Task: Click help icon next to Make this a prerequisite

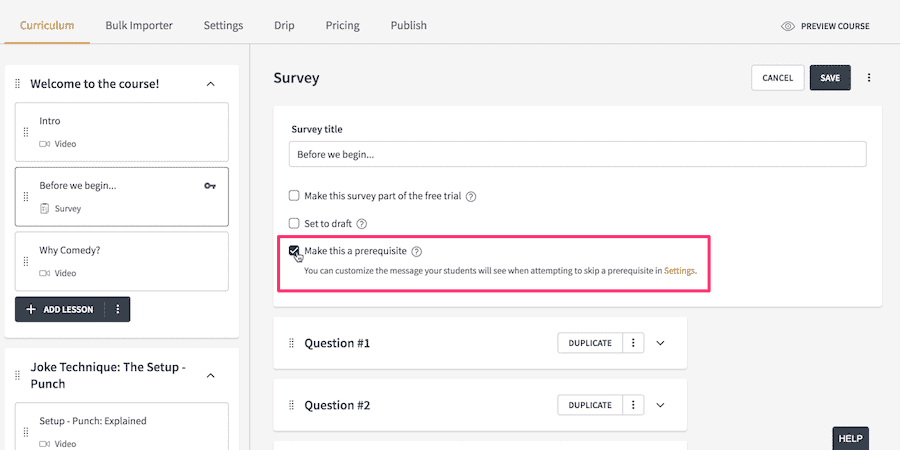Action: [x=417, y=251]
